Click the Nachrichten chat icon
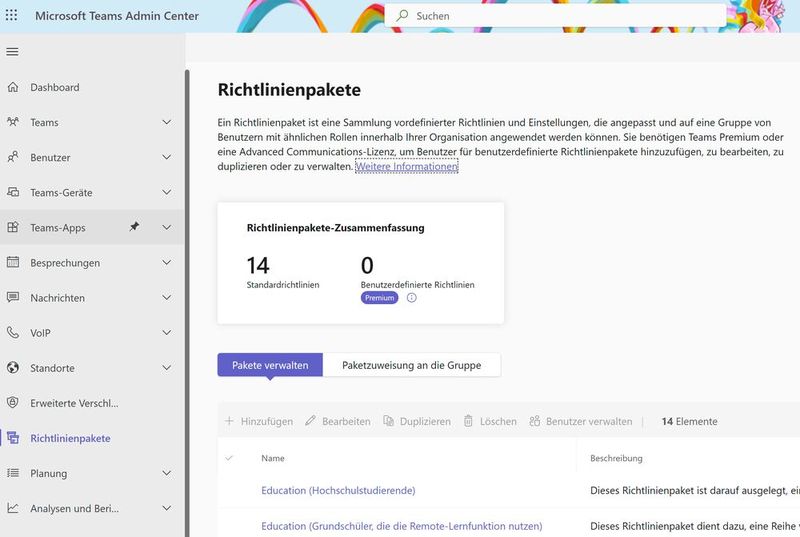 pos(13,297)
